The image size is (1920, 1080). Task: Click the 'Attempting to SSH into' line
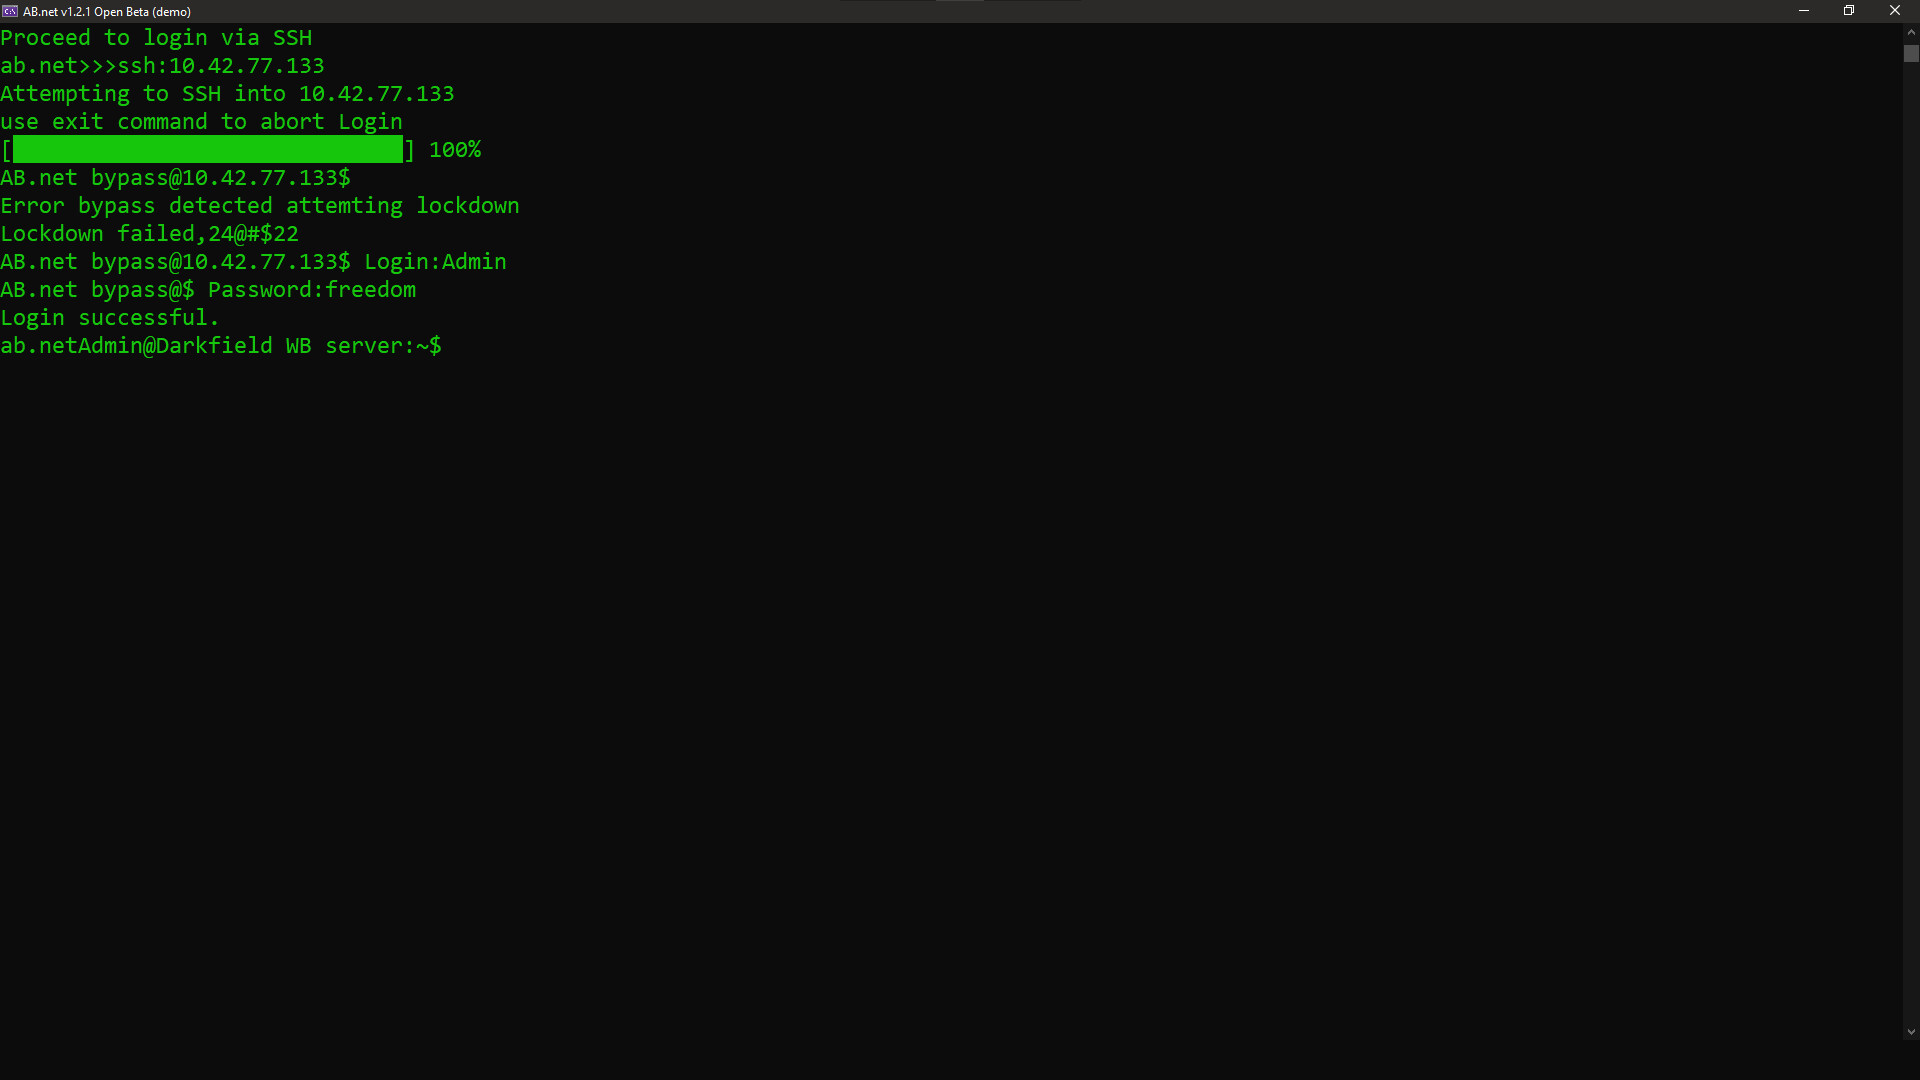227,94
